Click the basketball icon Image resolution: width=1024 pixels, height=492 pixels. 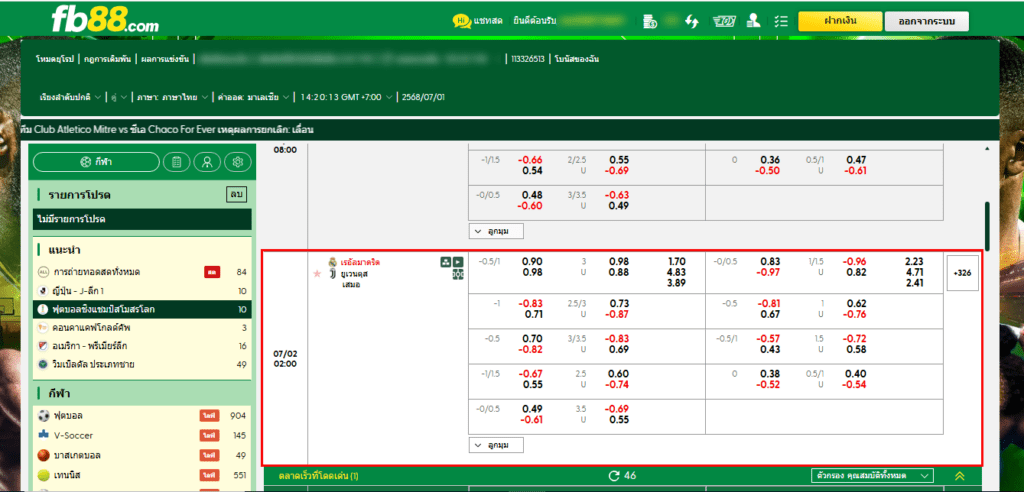pos(44,455)
